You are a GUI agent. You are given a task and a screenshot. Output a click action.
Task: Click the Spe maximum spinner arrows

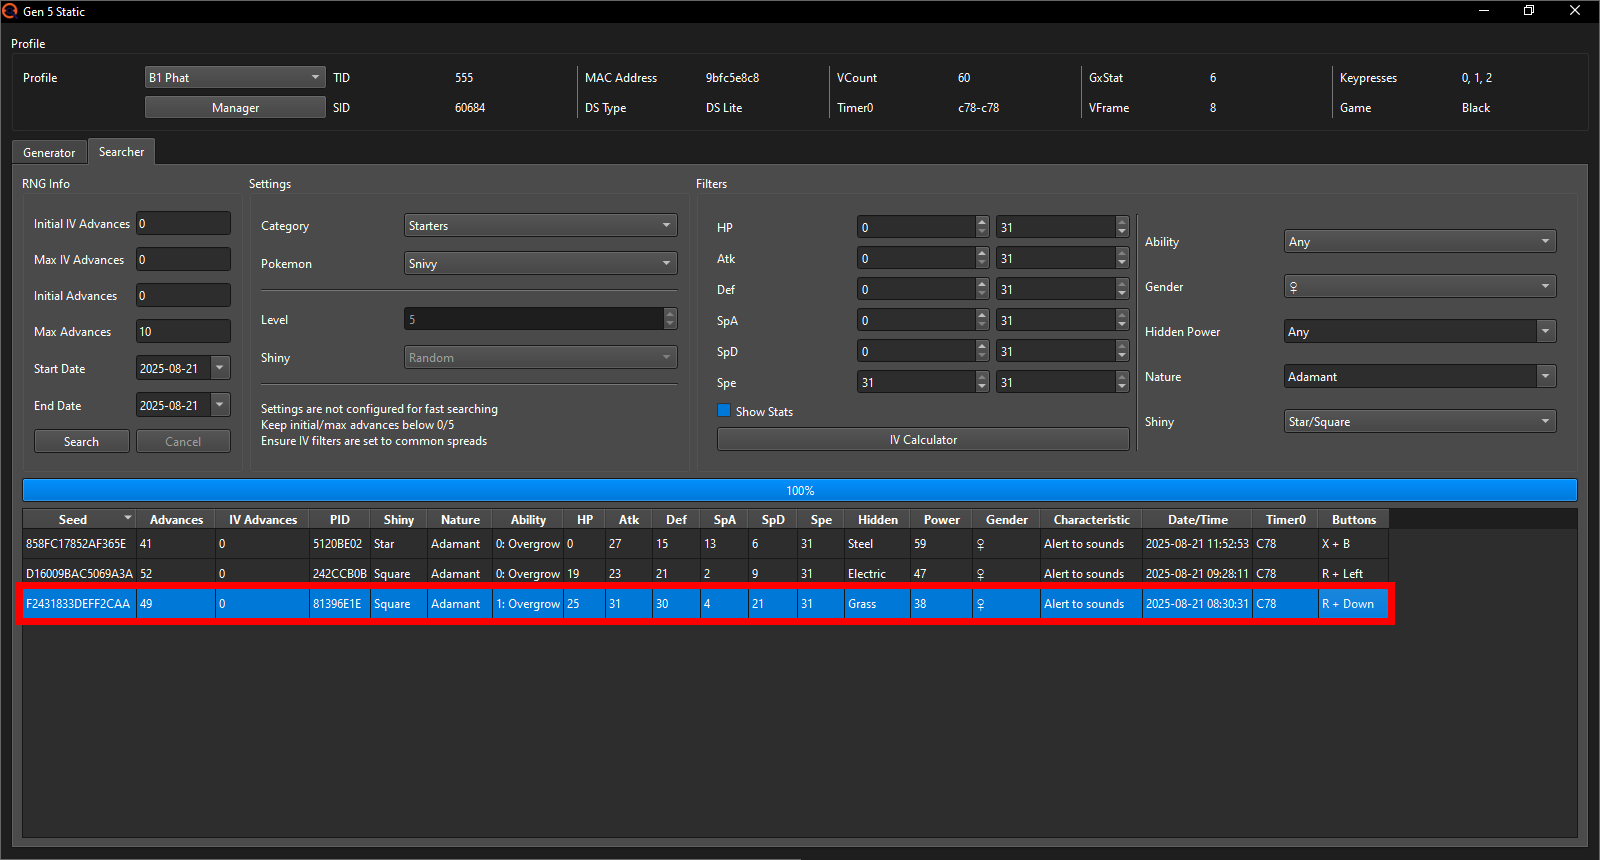click(1122, 383)
